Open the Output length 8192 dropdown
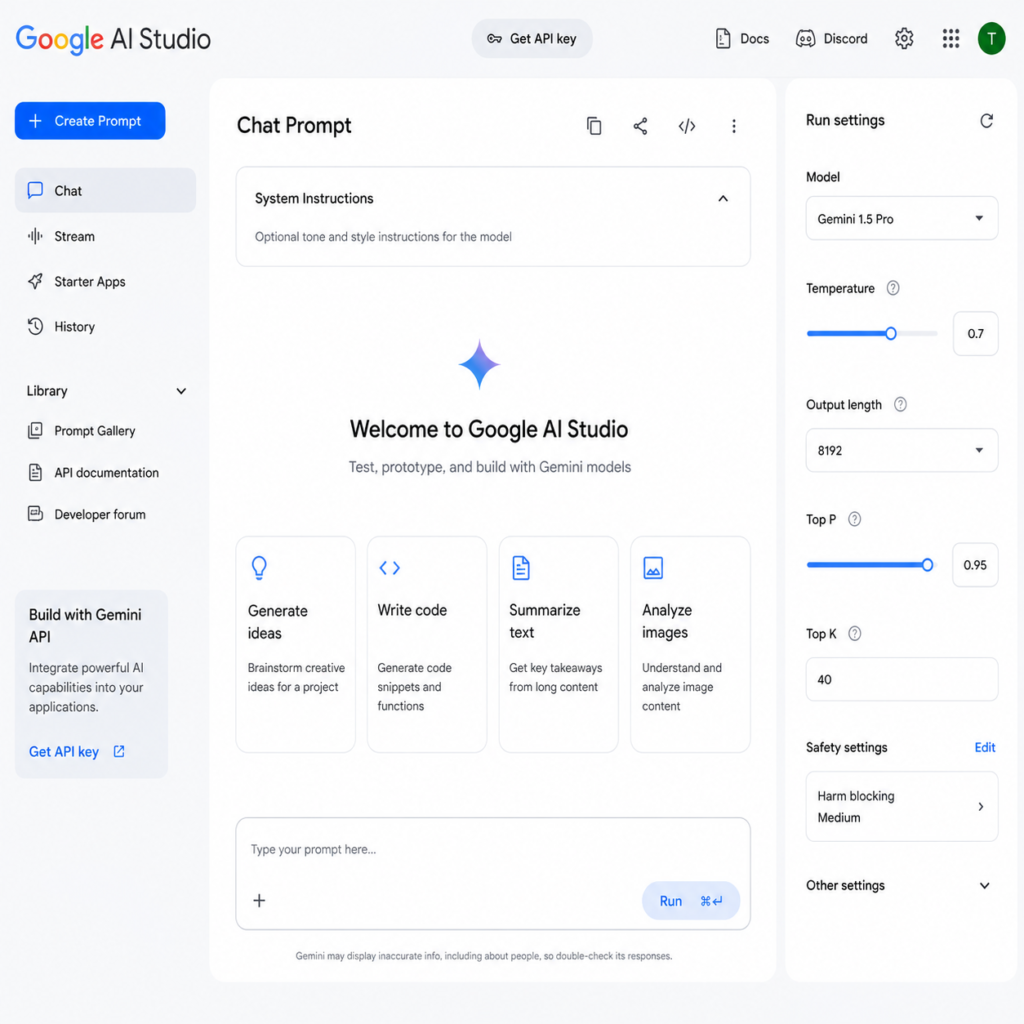Image resolution: width=1024 pixels, height=1024 pixels. [x=901, y=450]
